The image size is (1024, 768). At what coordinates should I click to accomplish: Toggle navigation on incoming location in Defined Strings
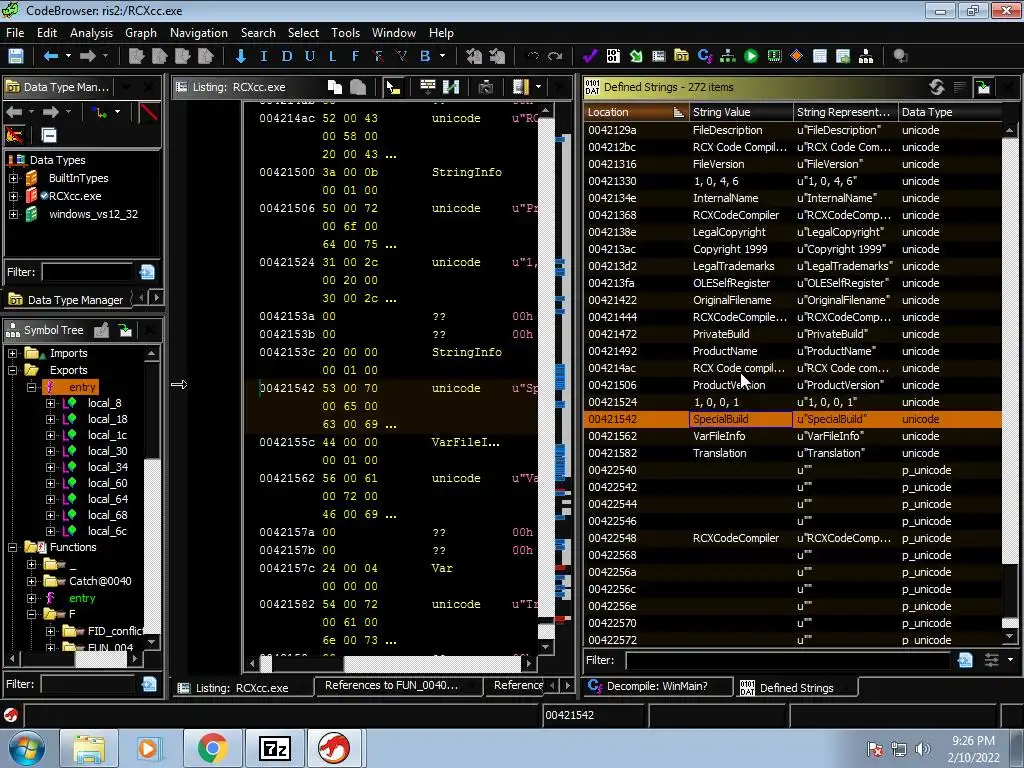(x=983, y=87)
